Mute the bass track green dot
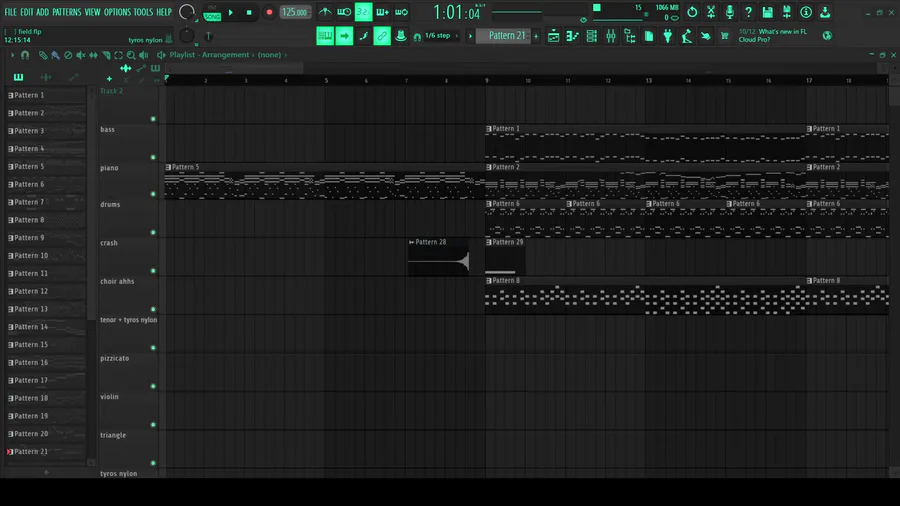This screenshot has height=506, width=900. pos(153,157)
